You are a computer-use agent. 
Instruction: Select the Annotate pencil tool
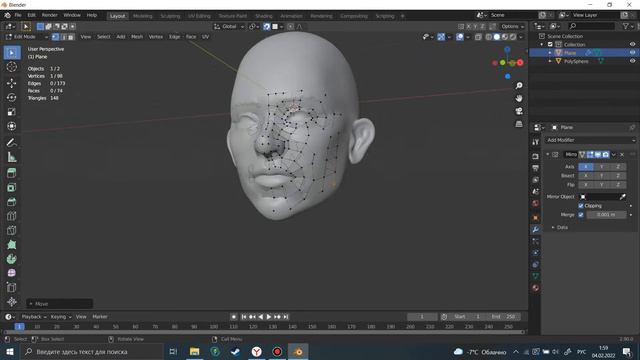point(12,142)
